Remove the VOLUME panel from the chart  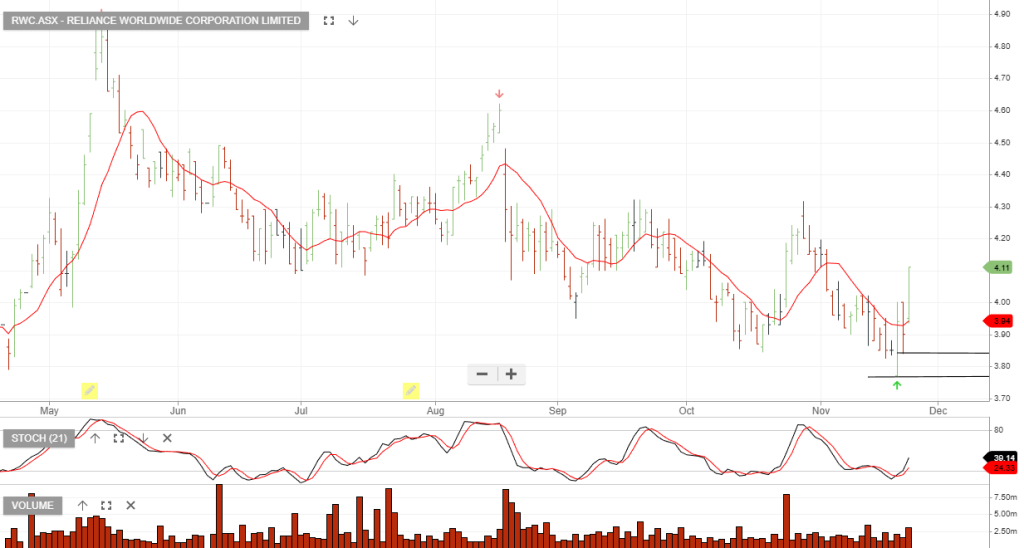[x=130, y=505]
